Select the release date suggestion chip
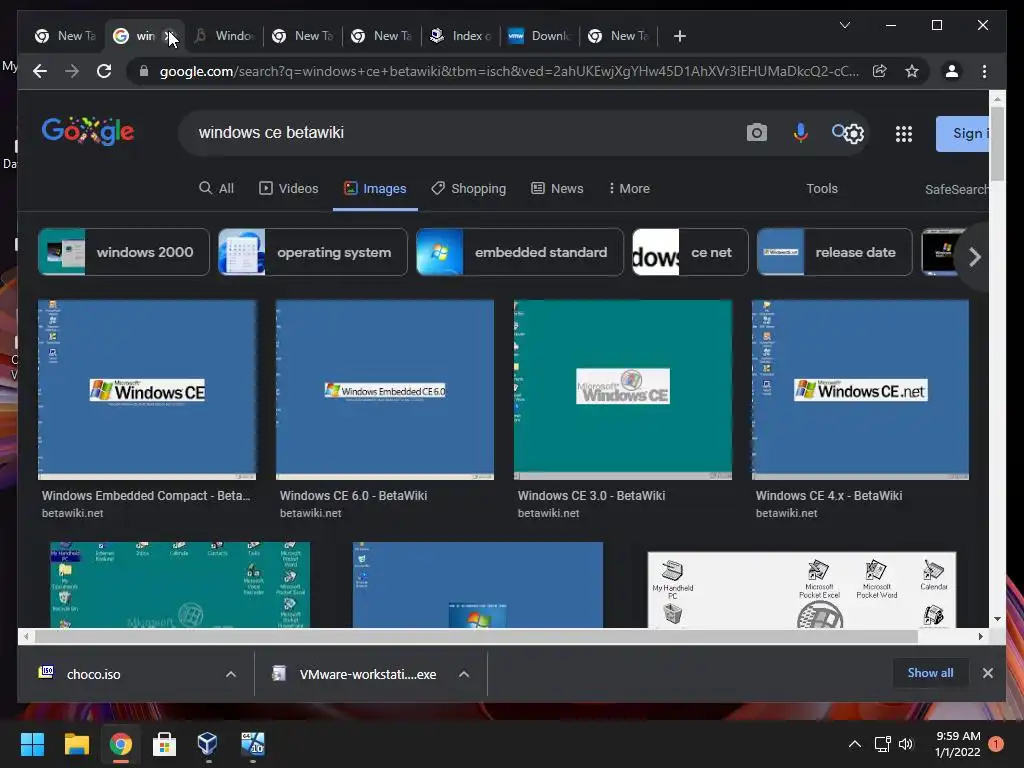Image resolution: width=1024 pixels, height=768 pixels. click(x=835, y=252)
